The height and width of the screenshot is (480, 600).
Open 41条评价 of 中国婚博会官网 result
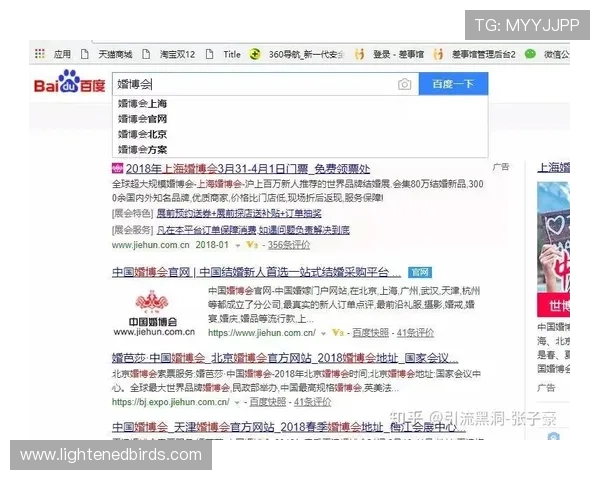point(415,333)
